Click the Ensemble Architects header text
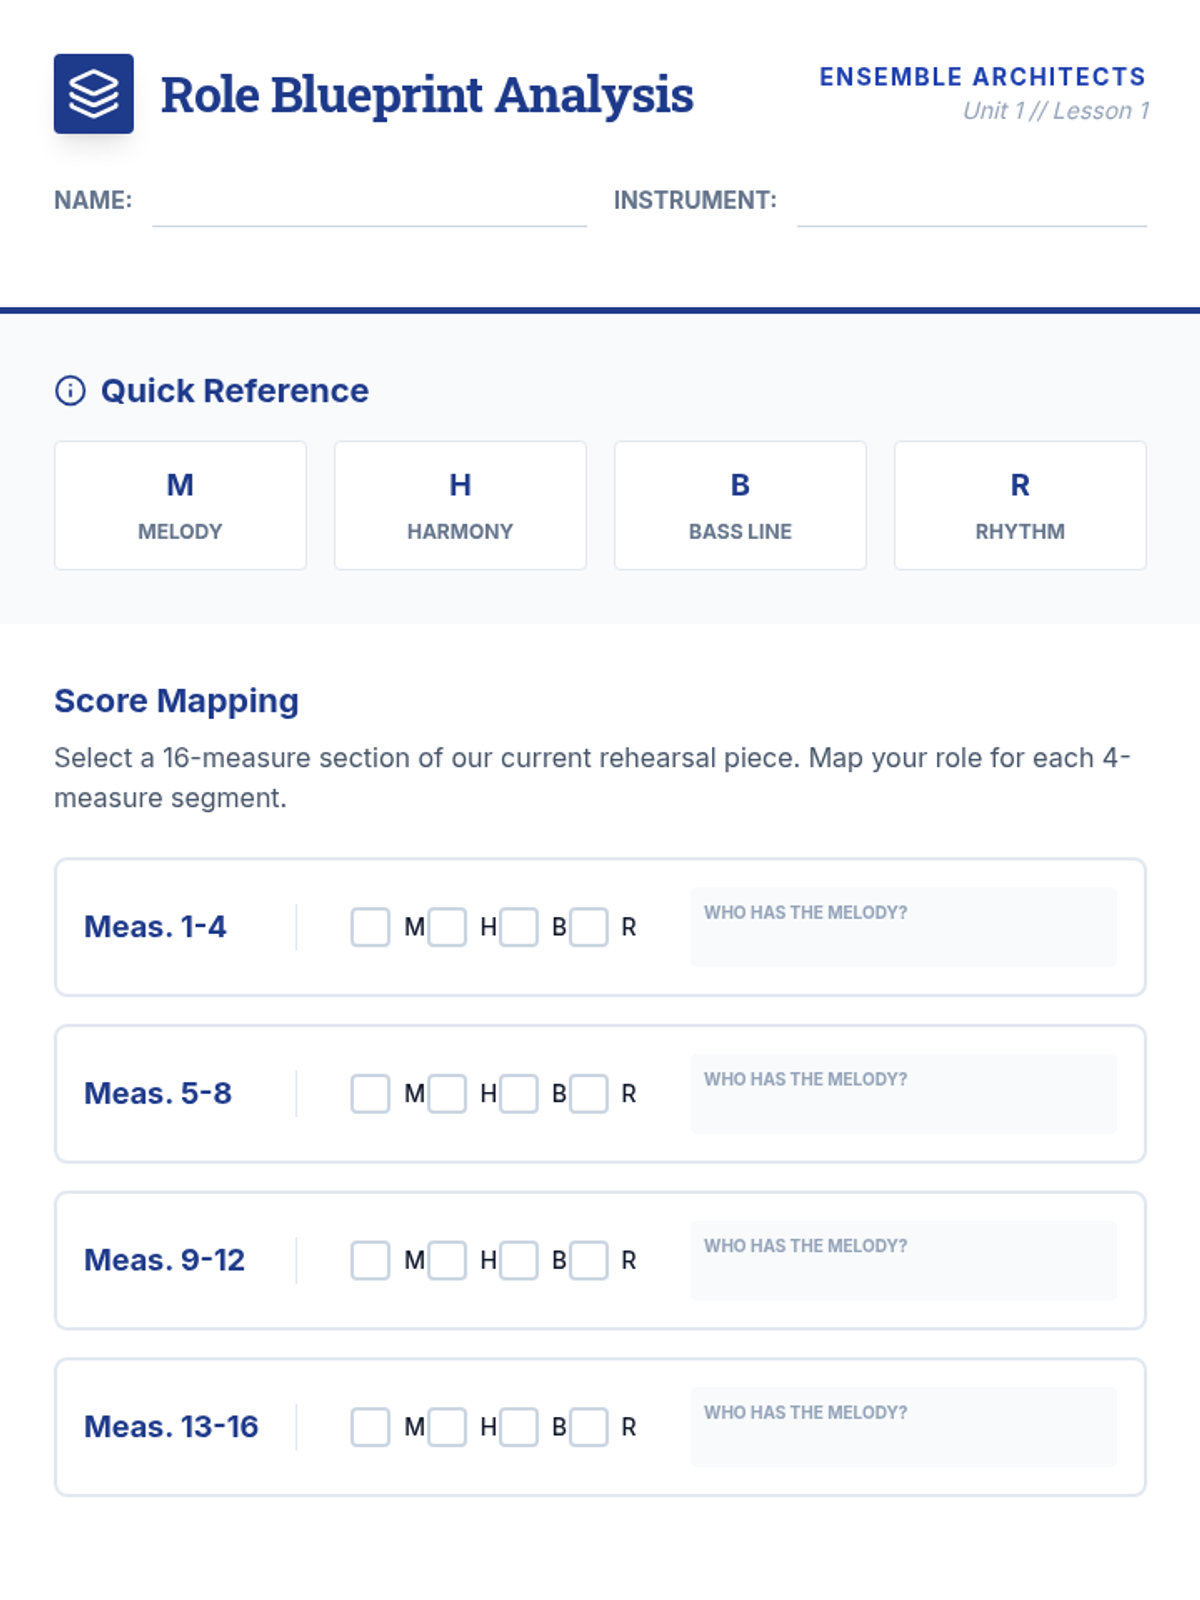This screenshot has height=1600, width=1200. (x=982, y=77)
